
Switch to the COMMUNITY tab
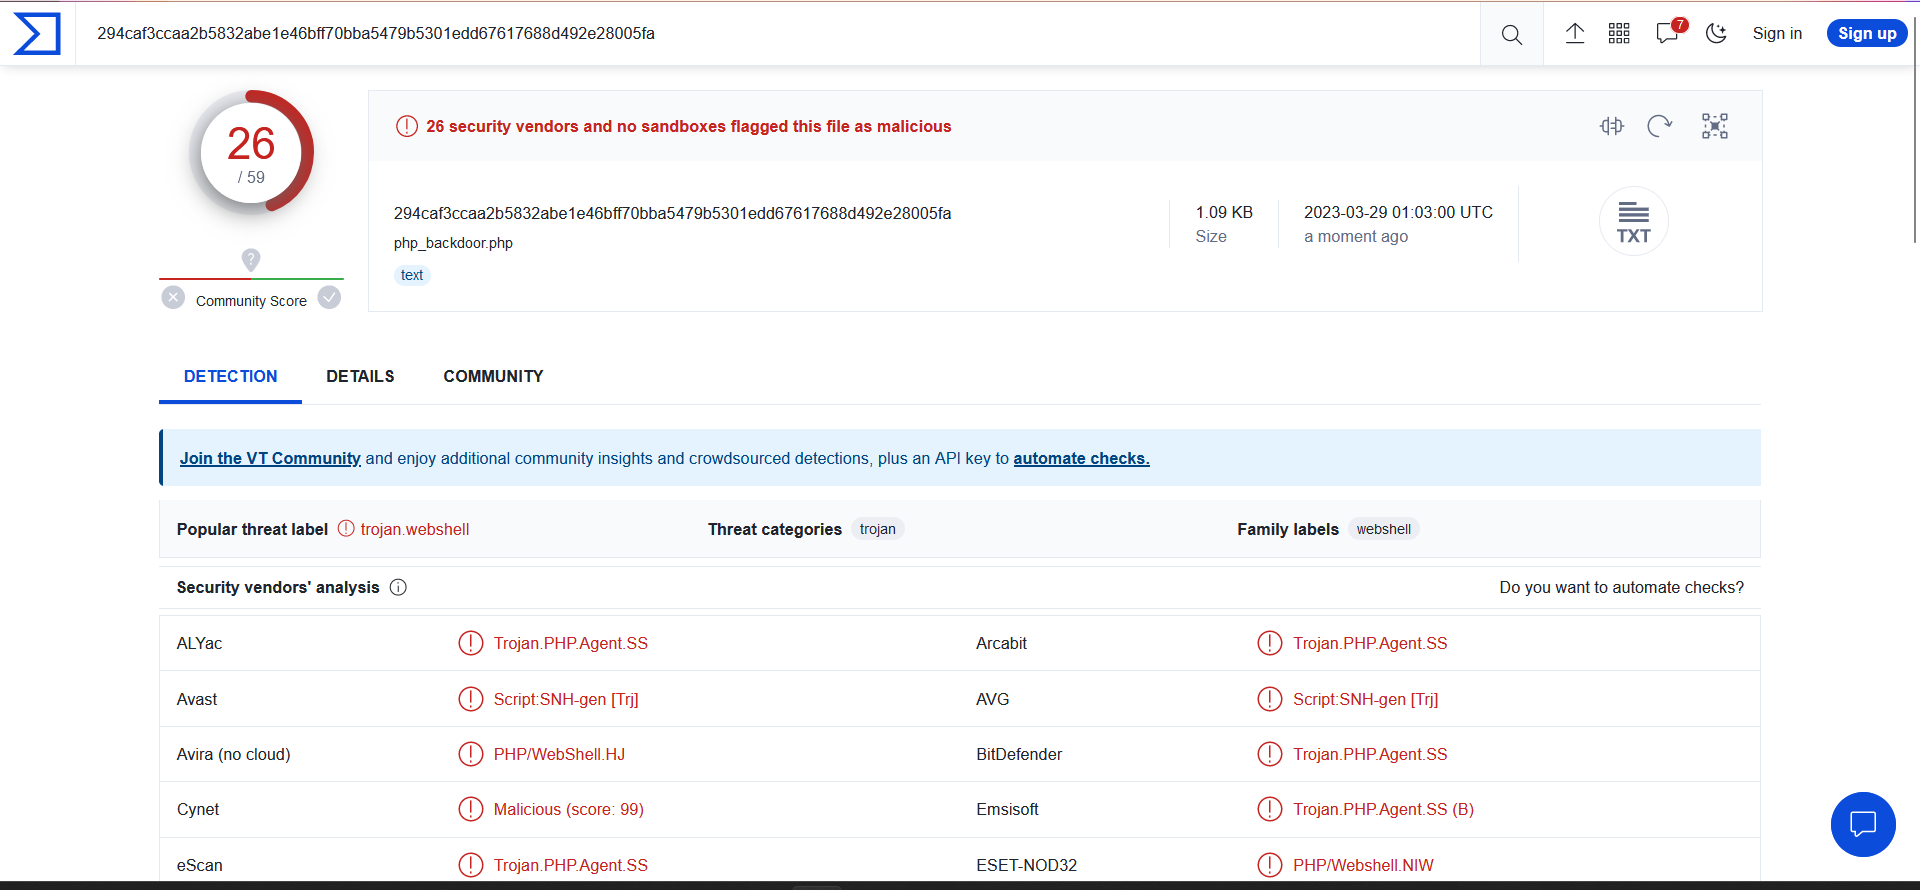click(493, 377)
